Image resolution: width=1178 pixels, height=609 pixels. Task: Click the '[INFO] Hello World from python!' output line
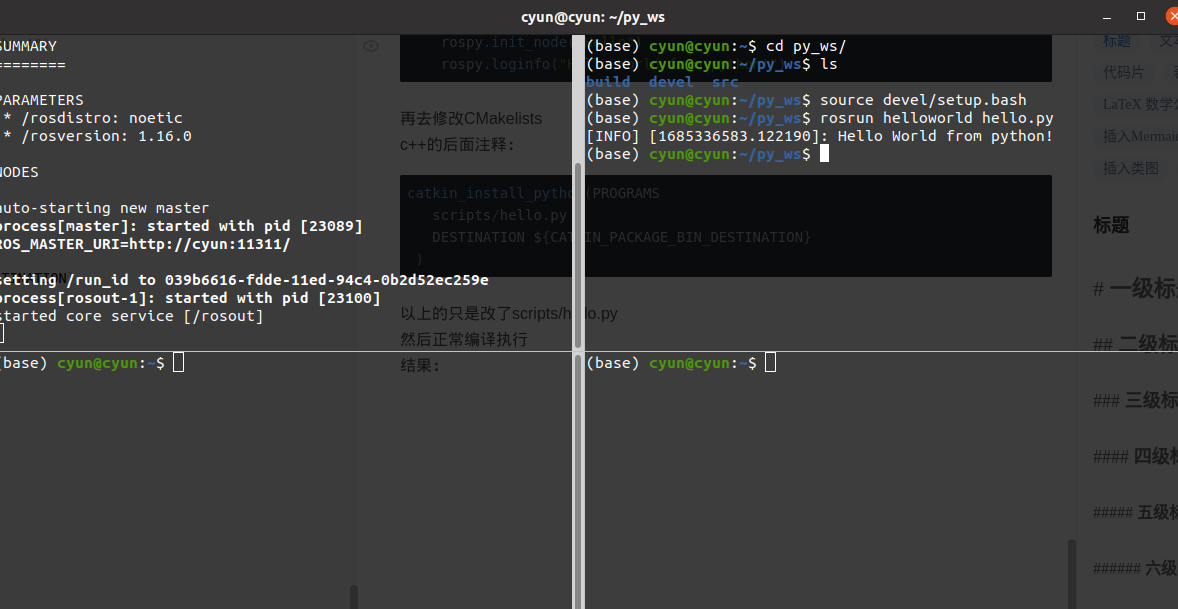pos(820,136)
